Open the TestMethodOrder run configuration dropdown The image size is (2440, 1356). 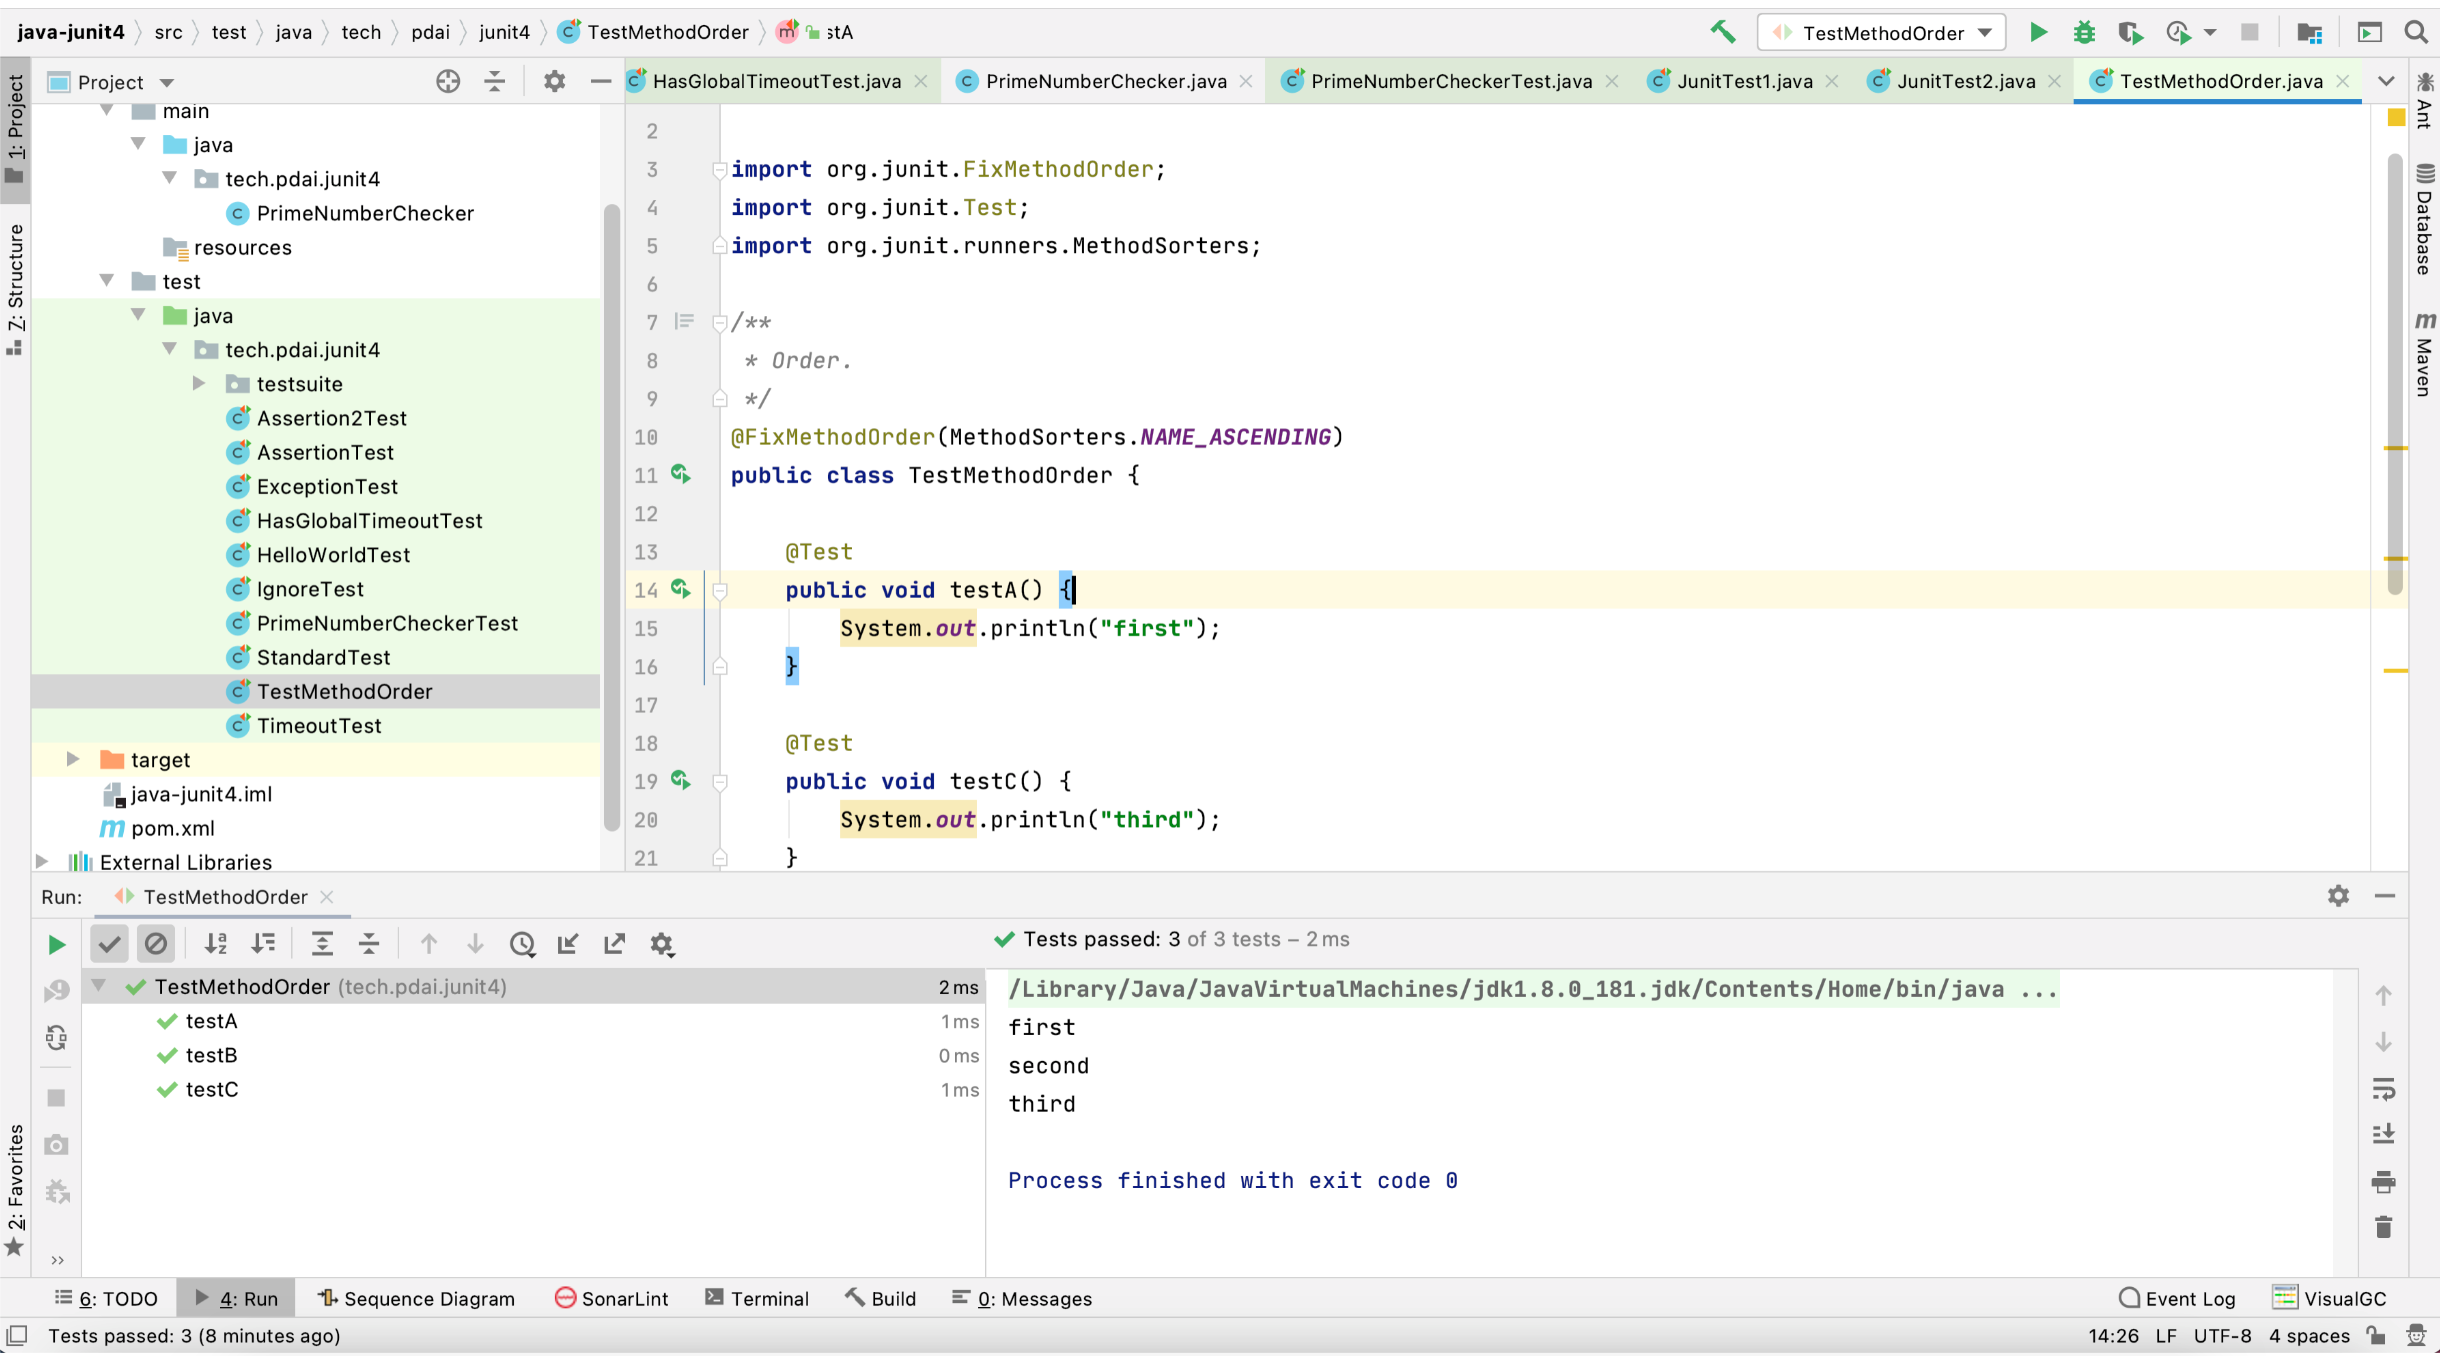pos(1882,32)
